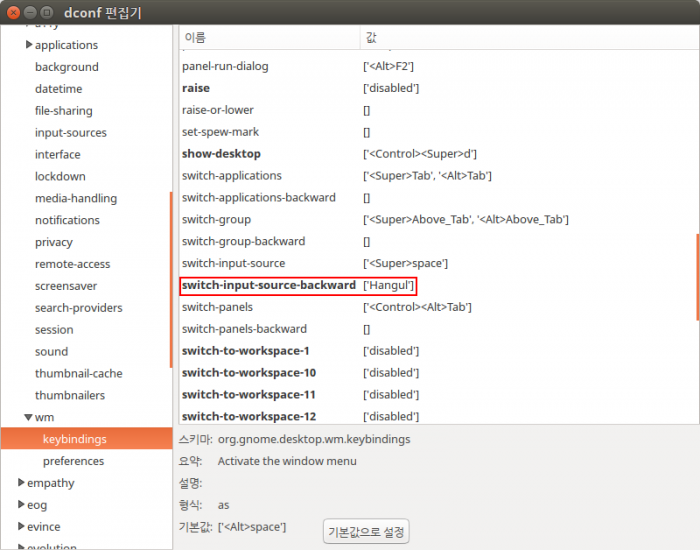The width and height of the screenshot is (700, 550).
Task: Edit ['<Super>Tab', '<Alt>Tab'] value
Action: [427, 175]
